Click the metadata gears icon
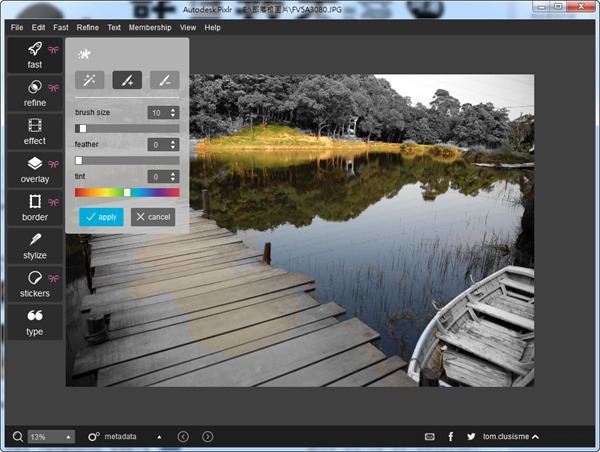The image size is (600, 452). [x=94, y=436]
